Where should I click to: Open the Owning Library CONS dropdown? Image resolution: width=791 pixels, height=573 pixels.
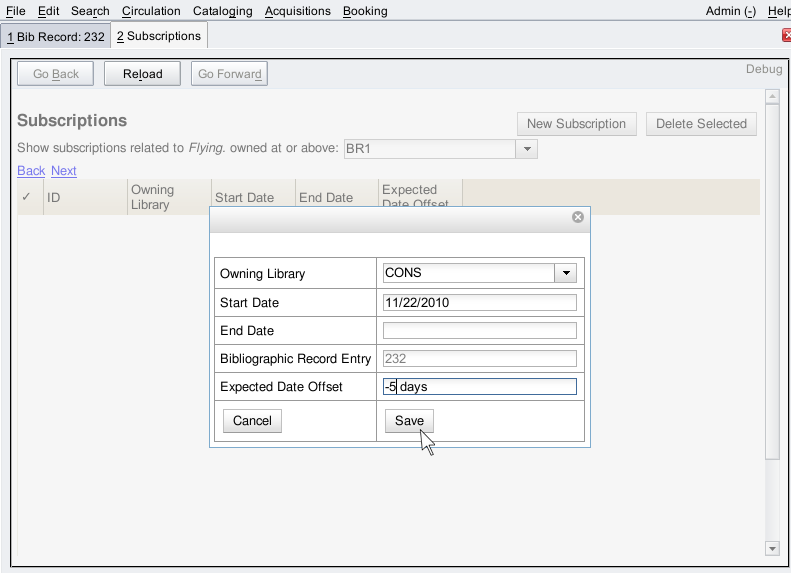pyautogui.click(x=566, y=273)
